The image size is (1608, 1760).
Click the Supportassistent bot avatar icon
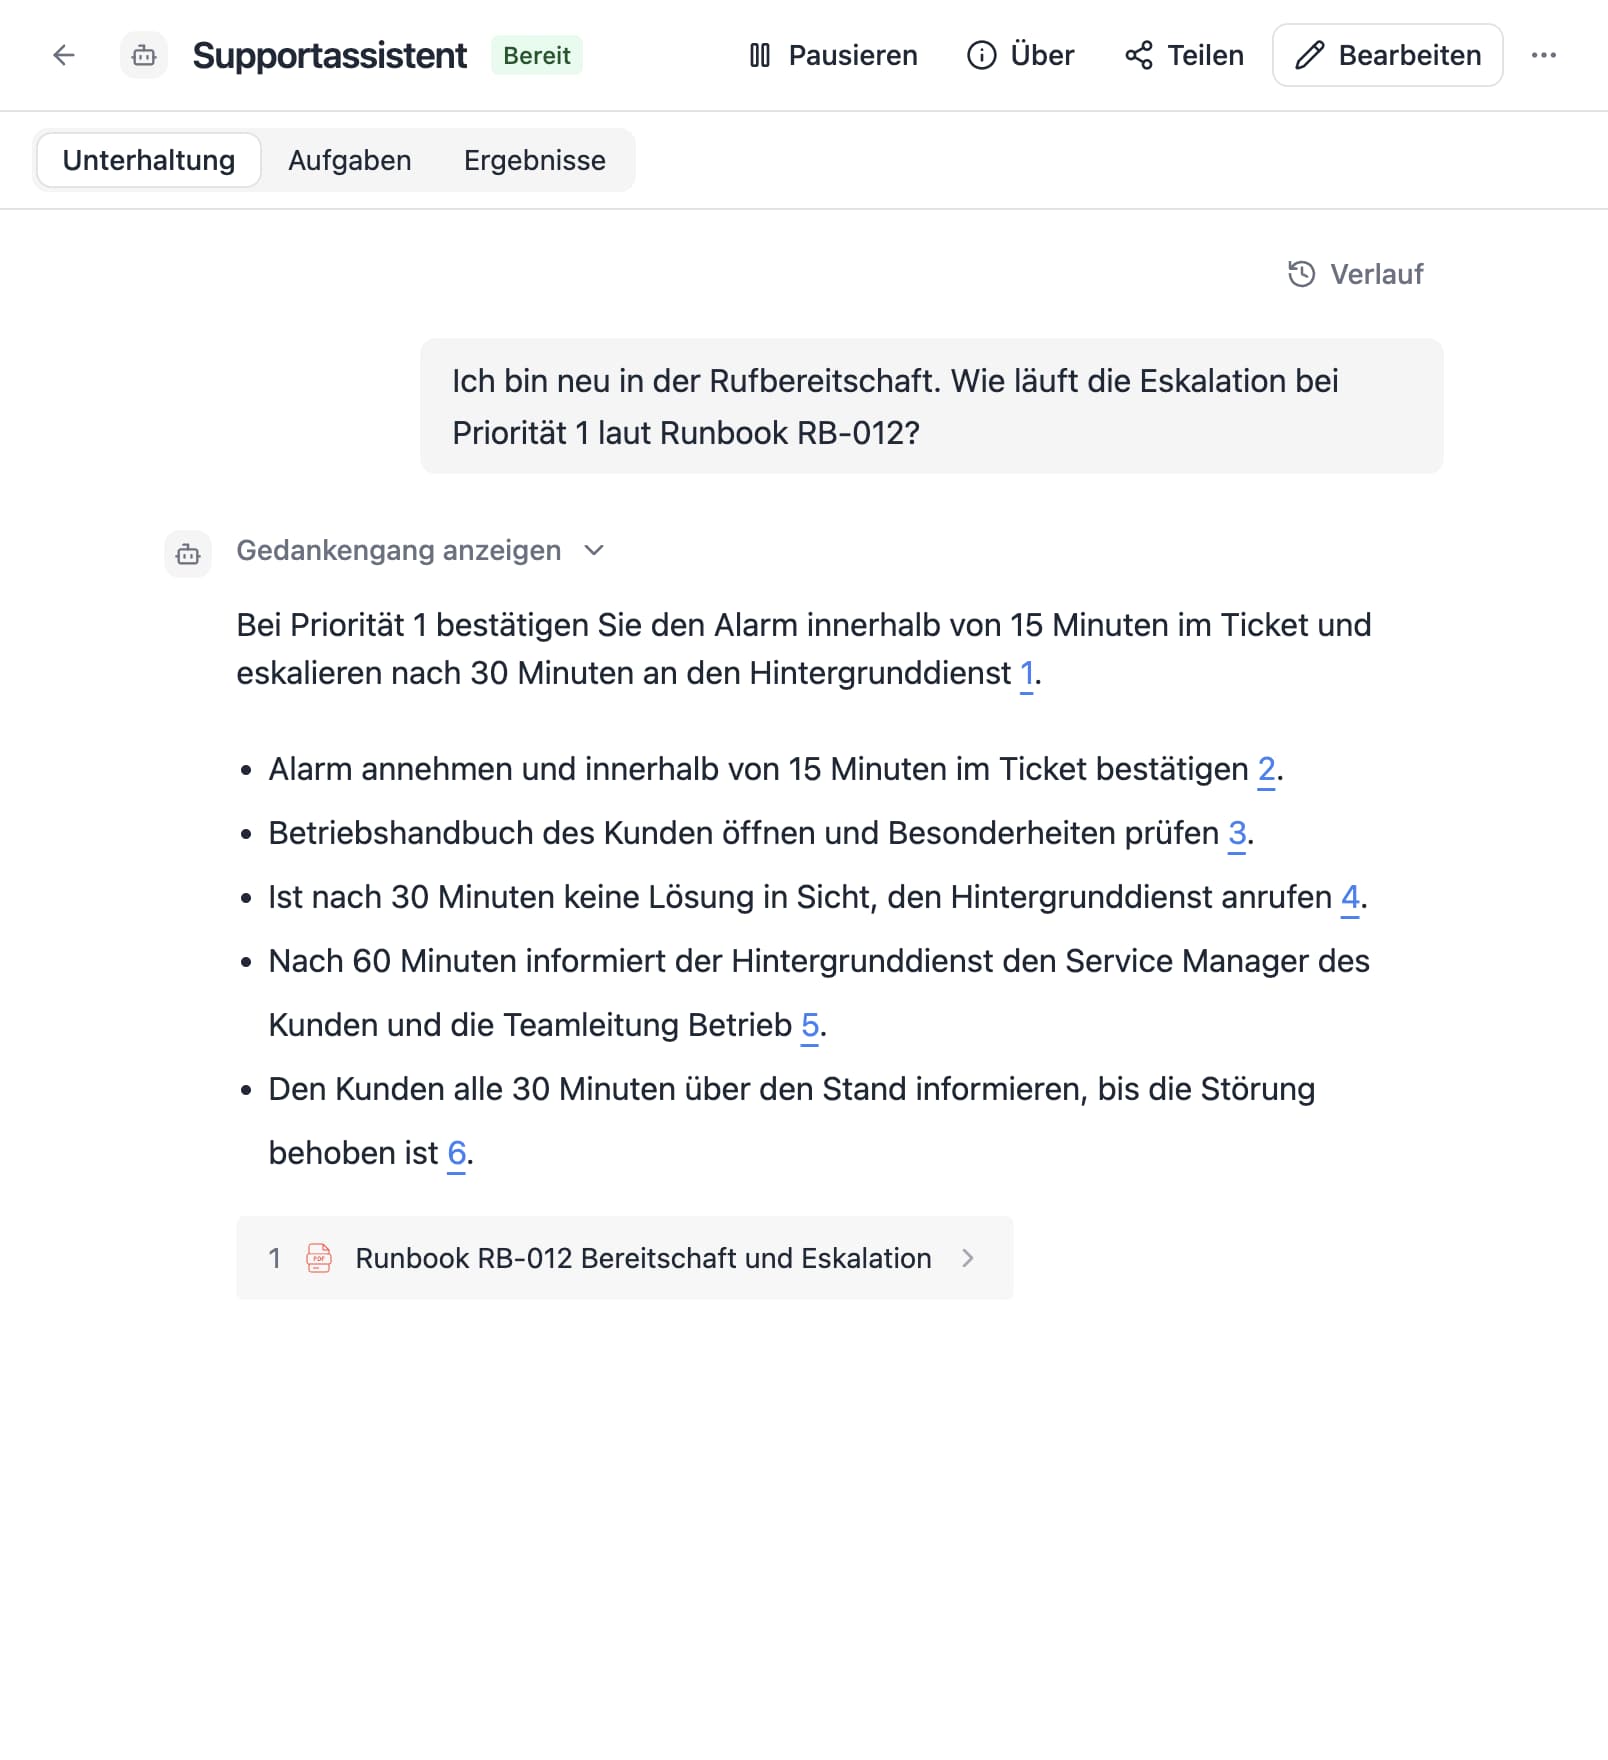[x=144, y=55]
